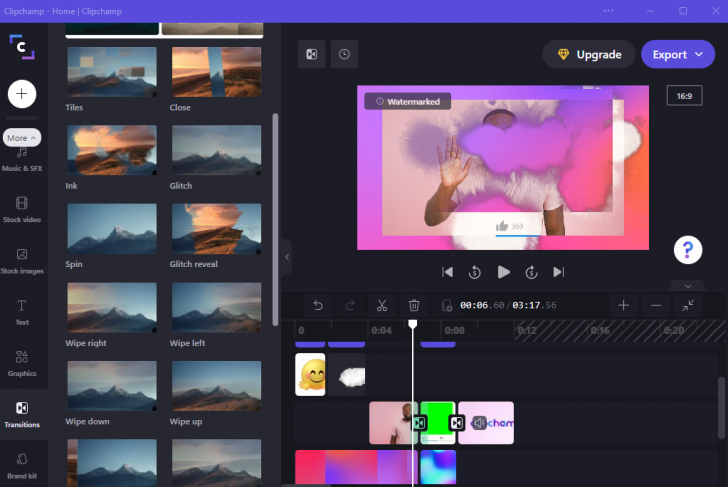Play the video preview
Screen dimensions: 728x487
coord(503,272)
